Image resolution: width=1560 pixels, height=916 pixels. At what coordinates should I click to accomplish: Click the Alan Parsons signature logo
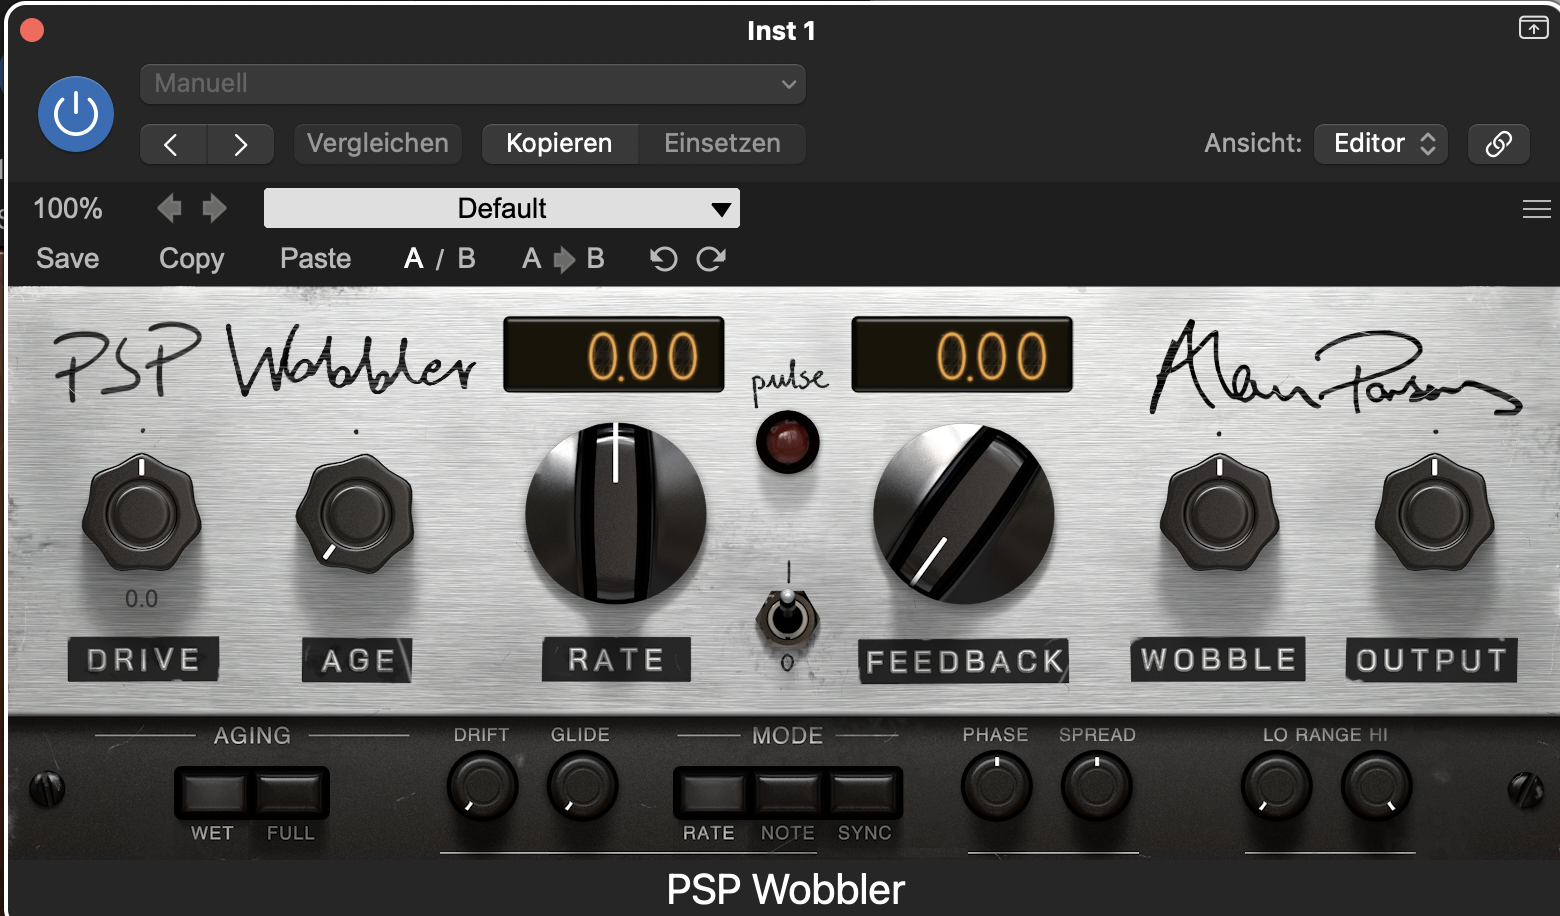tap(1335, 368)
